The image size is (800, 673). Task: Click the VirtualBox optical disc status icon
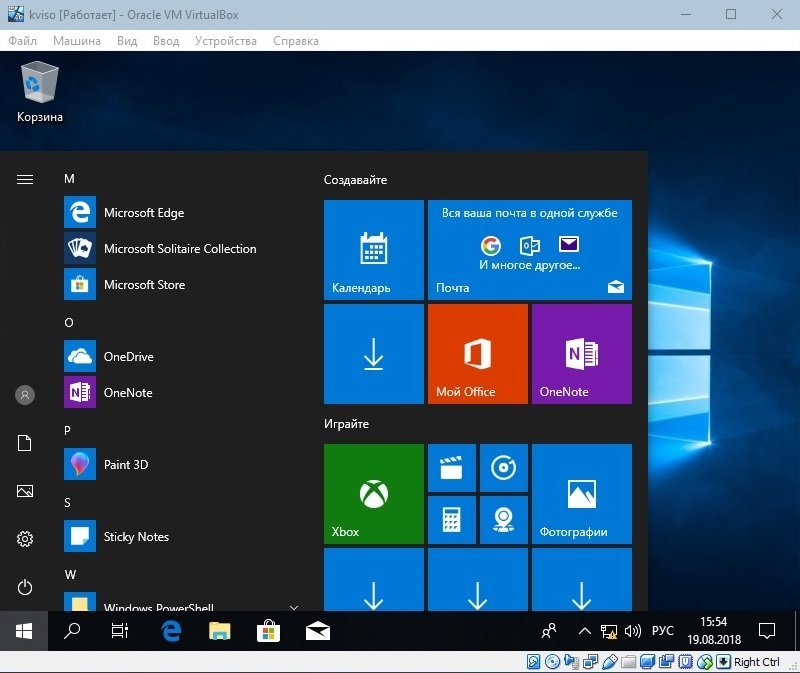[x=552, y=662]
